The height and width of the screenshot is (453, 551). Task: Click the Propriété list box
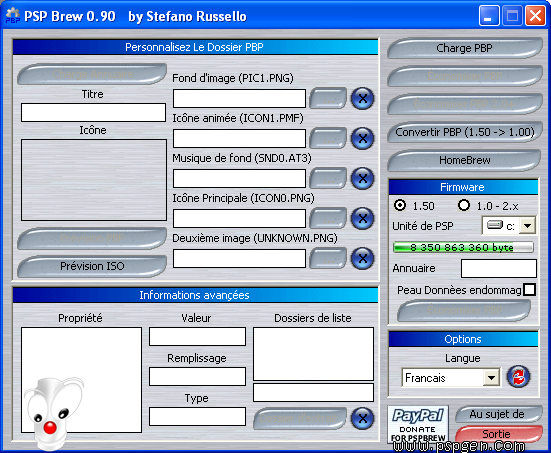pyautogui.click(x=82, y=380)
